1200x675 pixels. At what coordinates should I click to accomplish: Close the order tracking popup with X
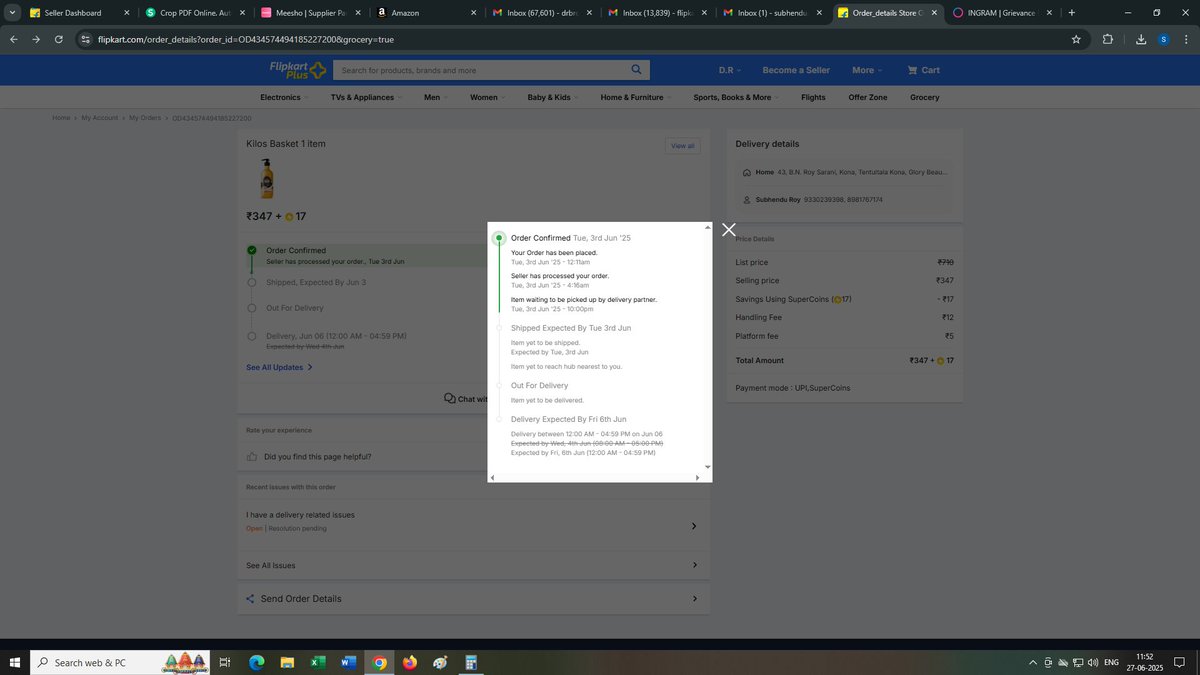tap(729, 230)
